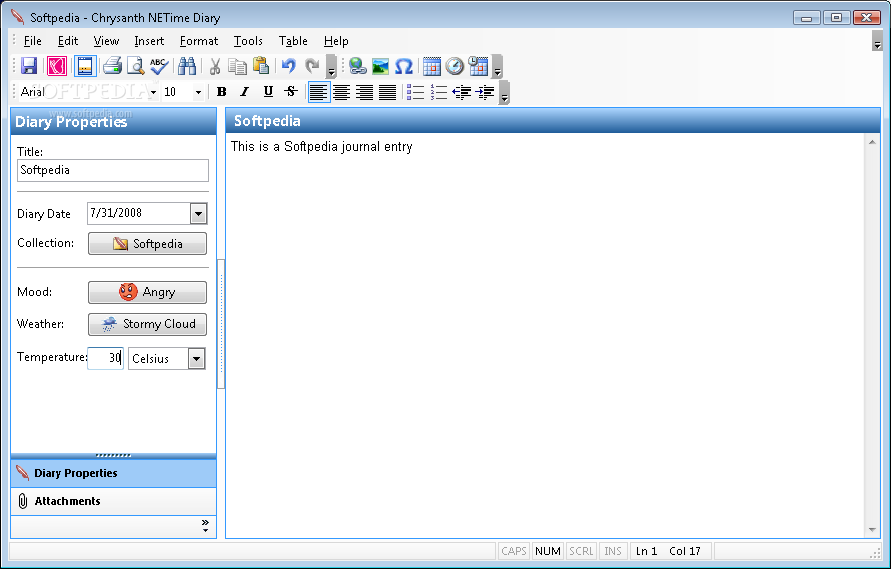Image resolution: width=891 pixels, height=569 pixels.
Task: Click the Temperature value field
Action: pyautogui.click(x=106, y=358)
